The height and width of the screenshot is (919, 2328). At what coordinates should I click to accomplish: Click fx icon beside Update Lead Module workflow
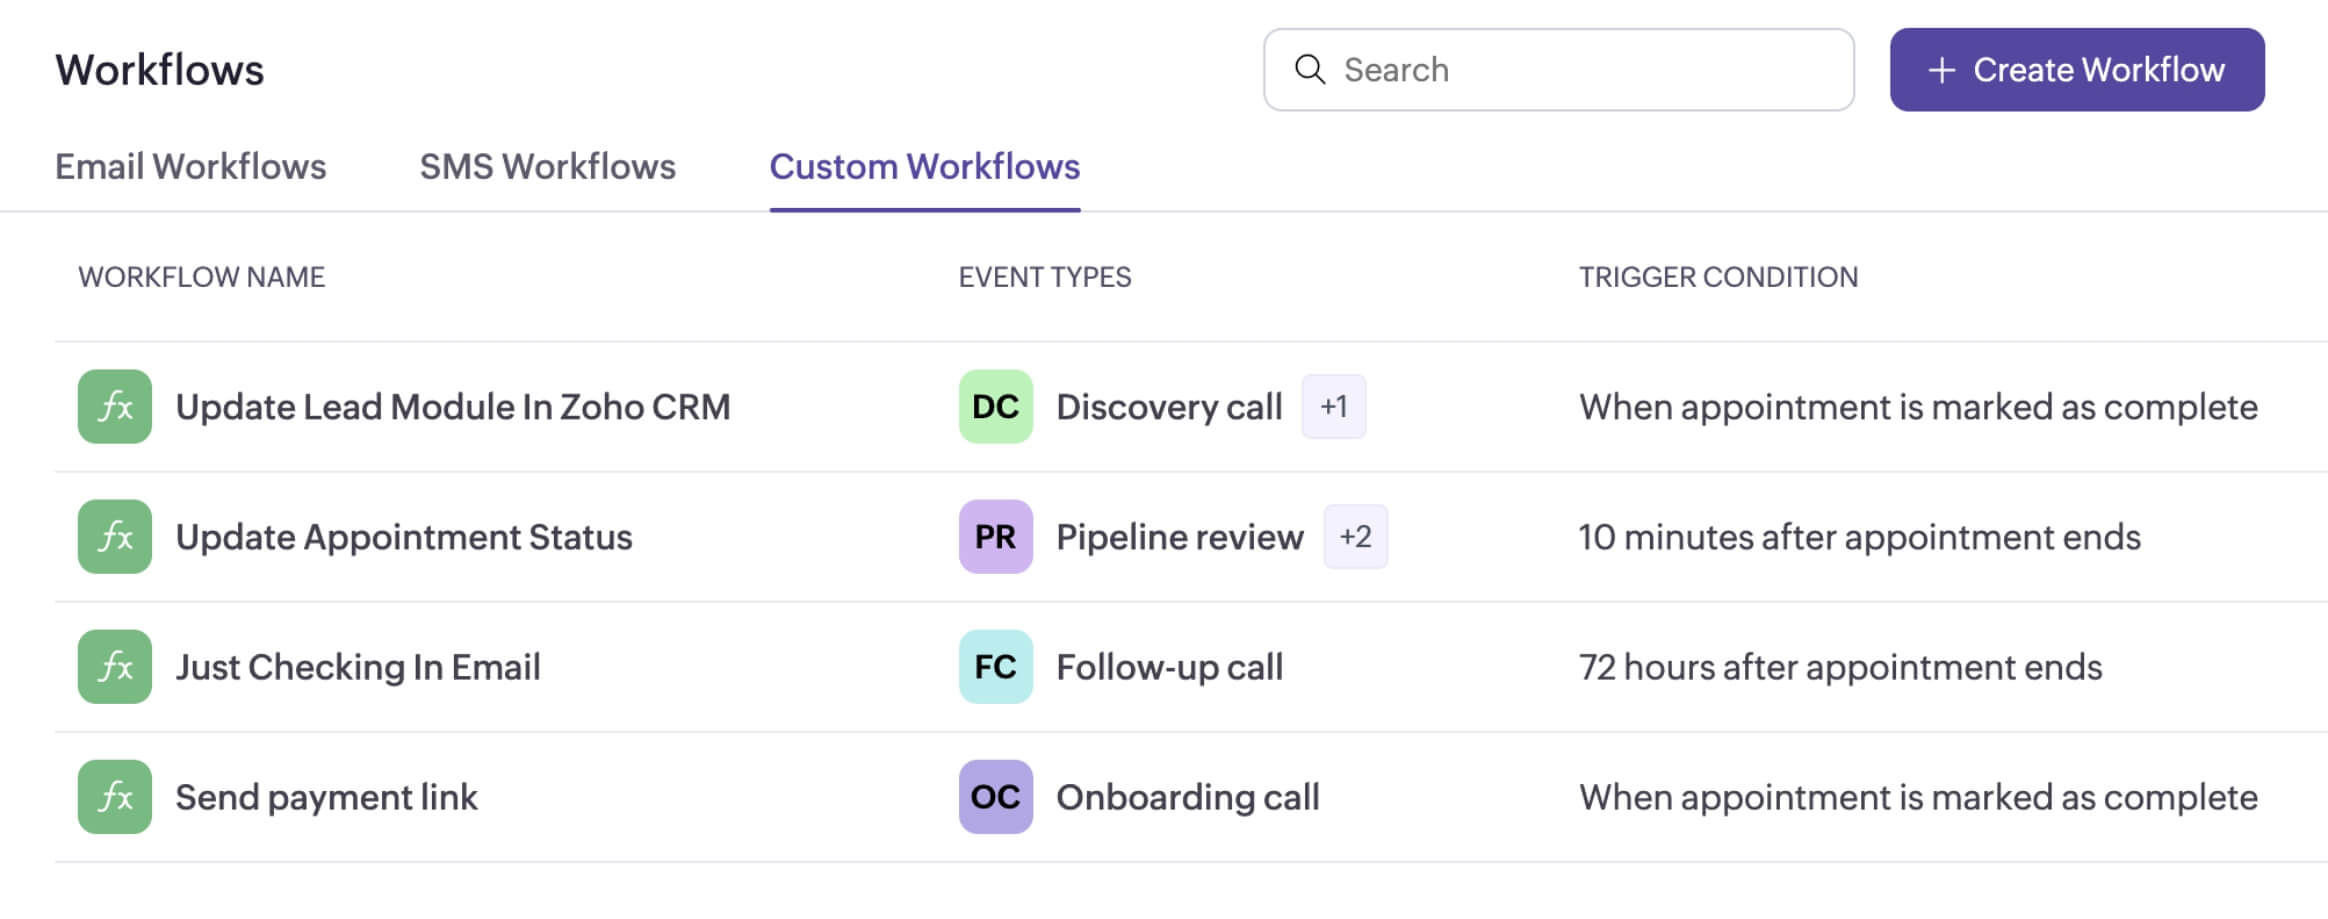tap(115, 407)
